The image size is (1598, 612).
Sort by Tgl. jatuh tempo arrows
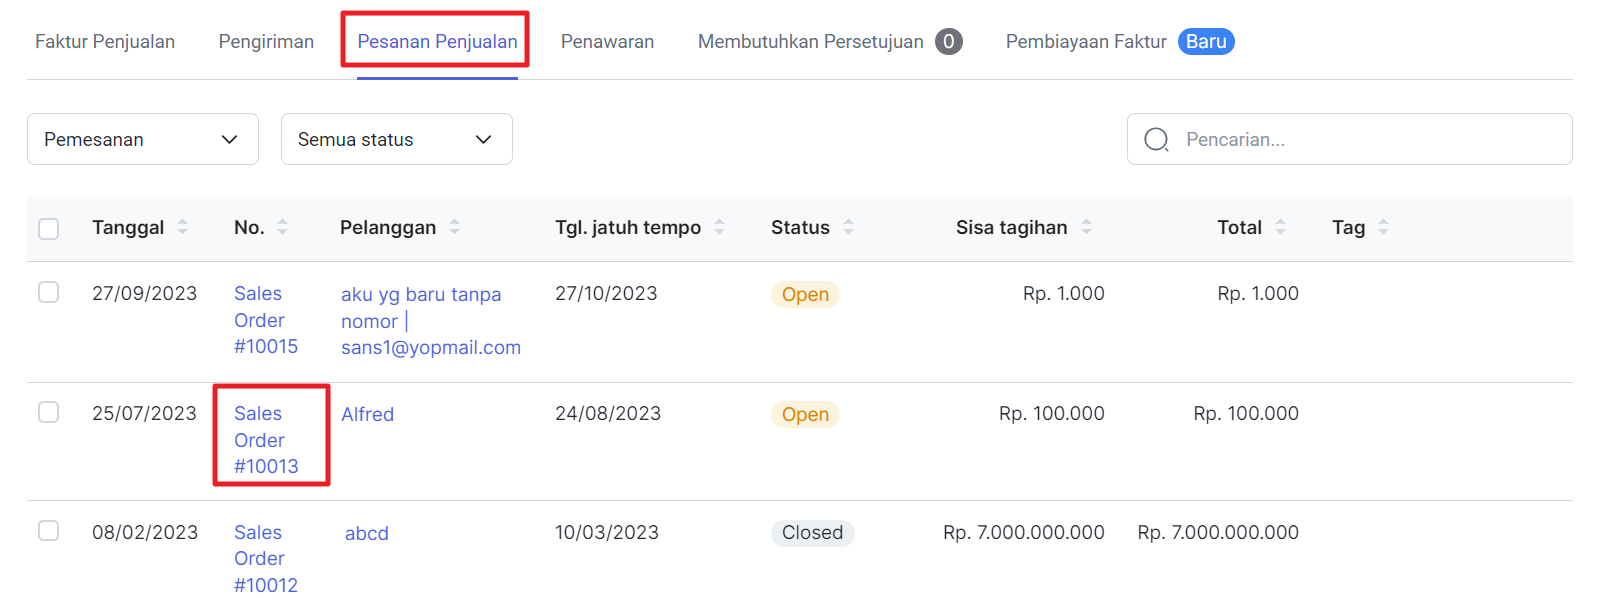point(719,228)
